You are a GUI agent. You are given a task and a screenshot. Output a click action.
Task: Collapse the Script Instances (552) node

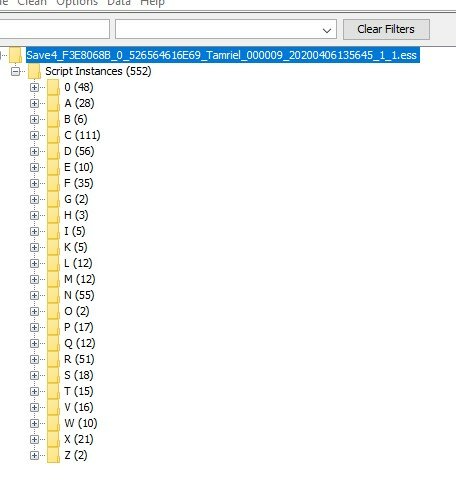(x=15, y=71)
